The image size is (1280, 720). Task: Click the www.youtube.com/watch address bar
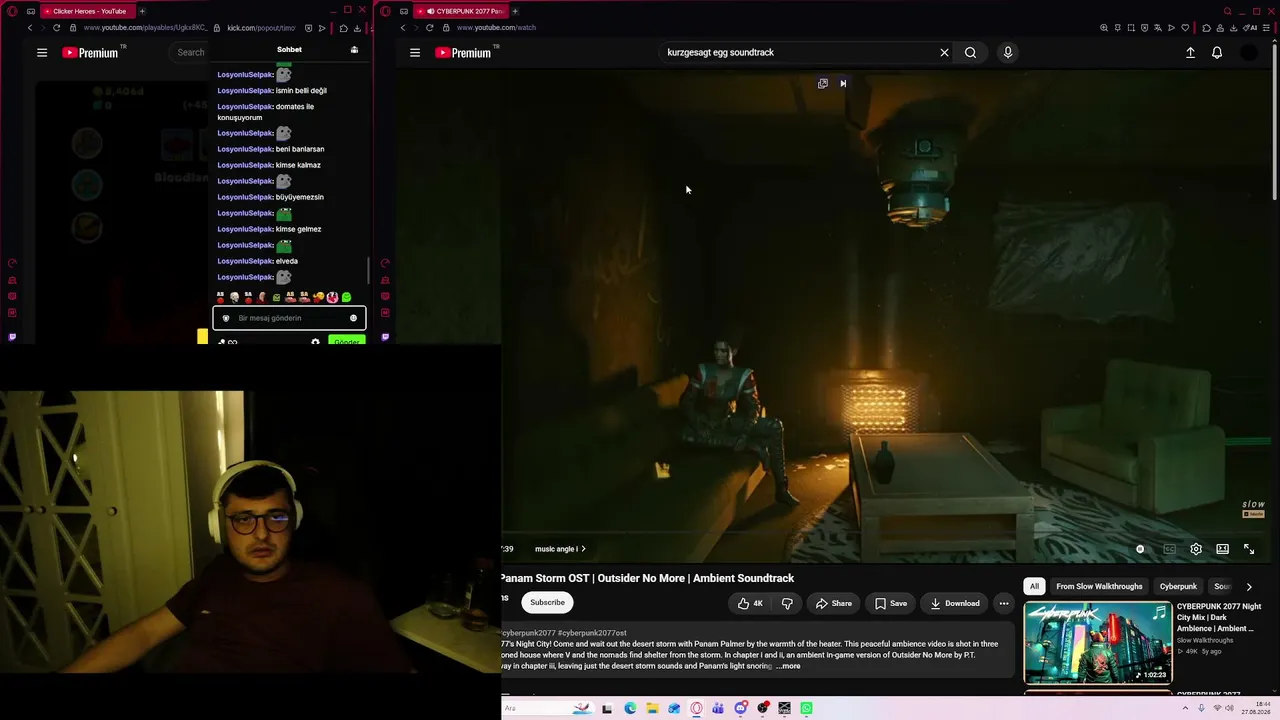pos(497,28)
